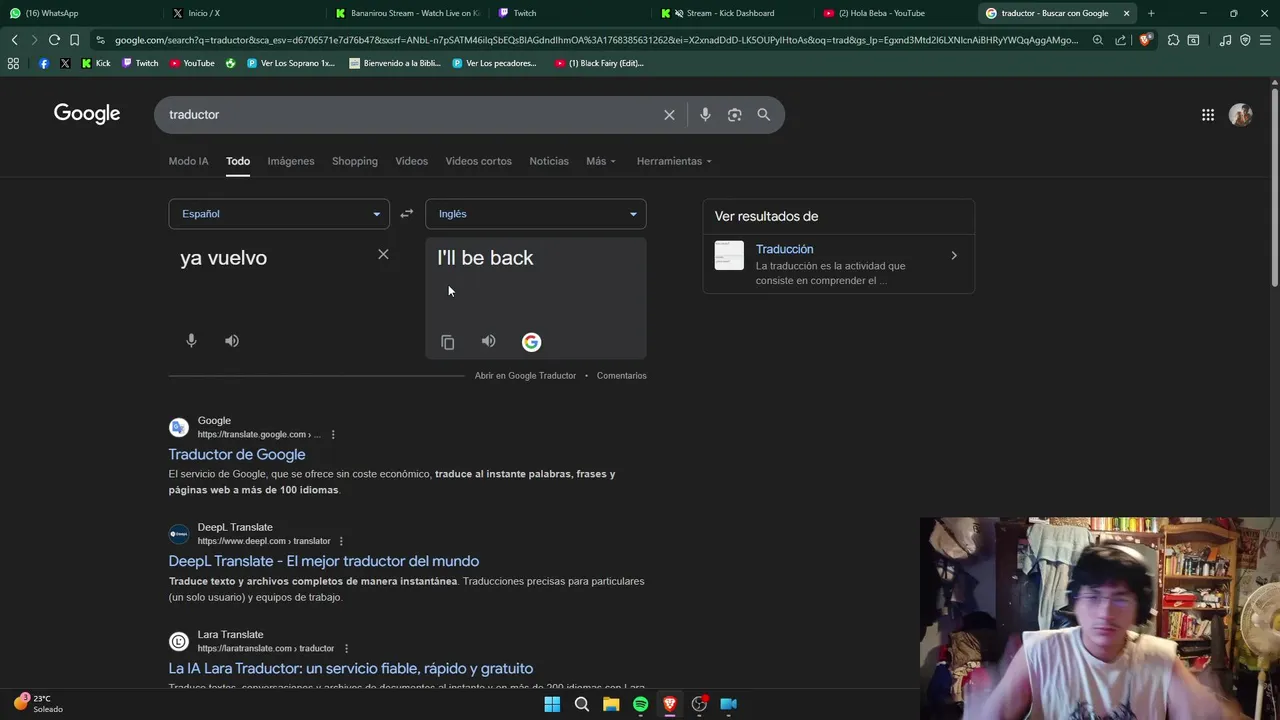
Task: Open Spotify from the taskbar
Action: 640,704
